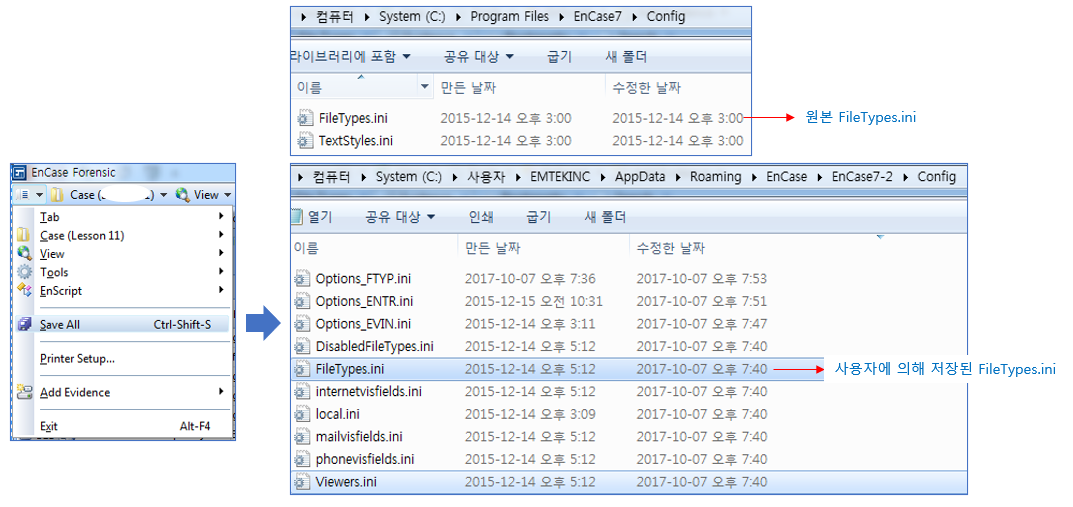Open the Add Evidence submenu
The image size is (1073, 507).
[x=123, y=392]
